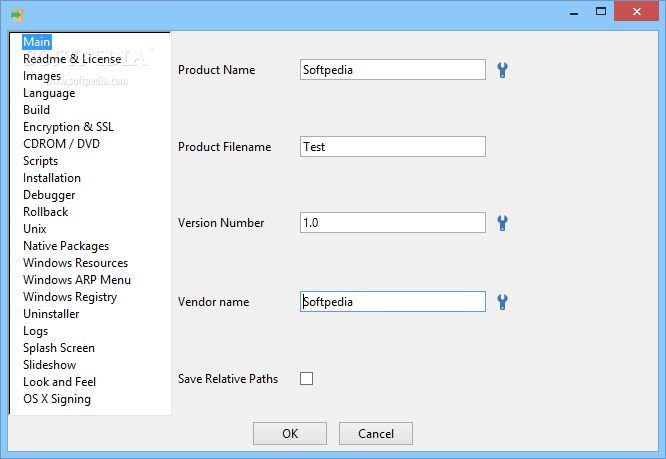Click the Cancel button

coord(376,434)
